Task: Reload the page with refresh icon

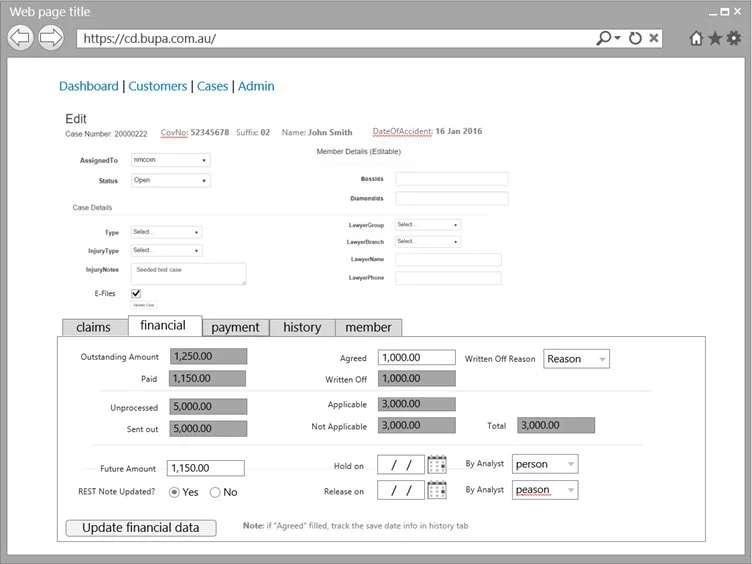Action: click(635, 38)
